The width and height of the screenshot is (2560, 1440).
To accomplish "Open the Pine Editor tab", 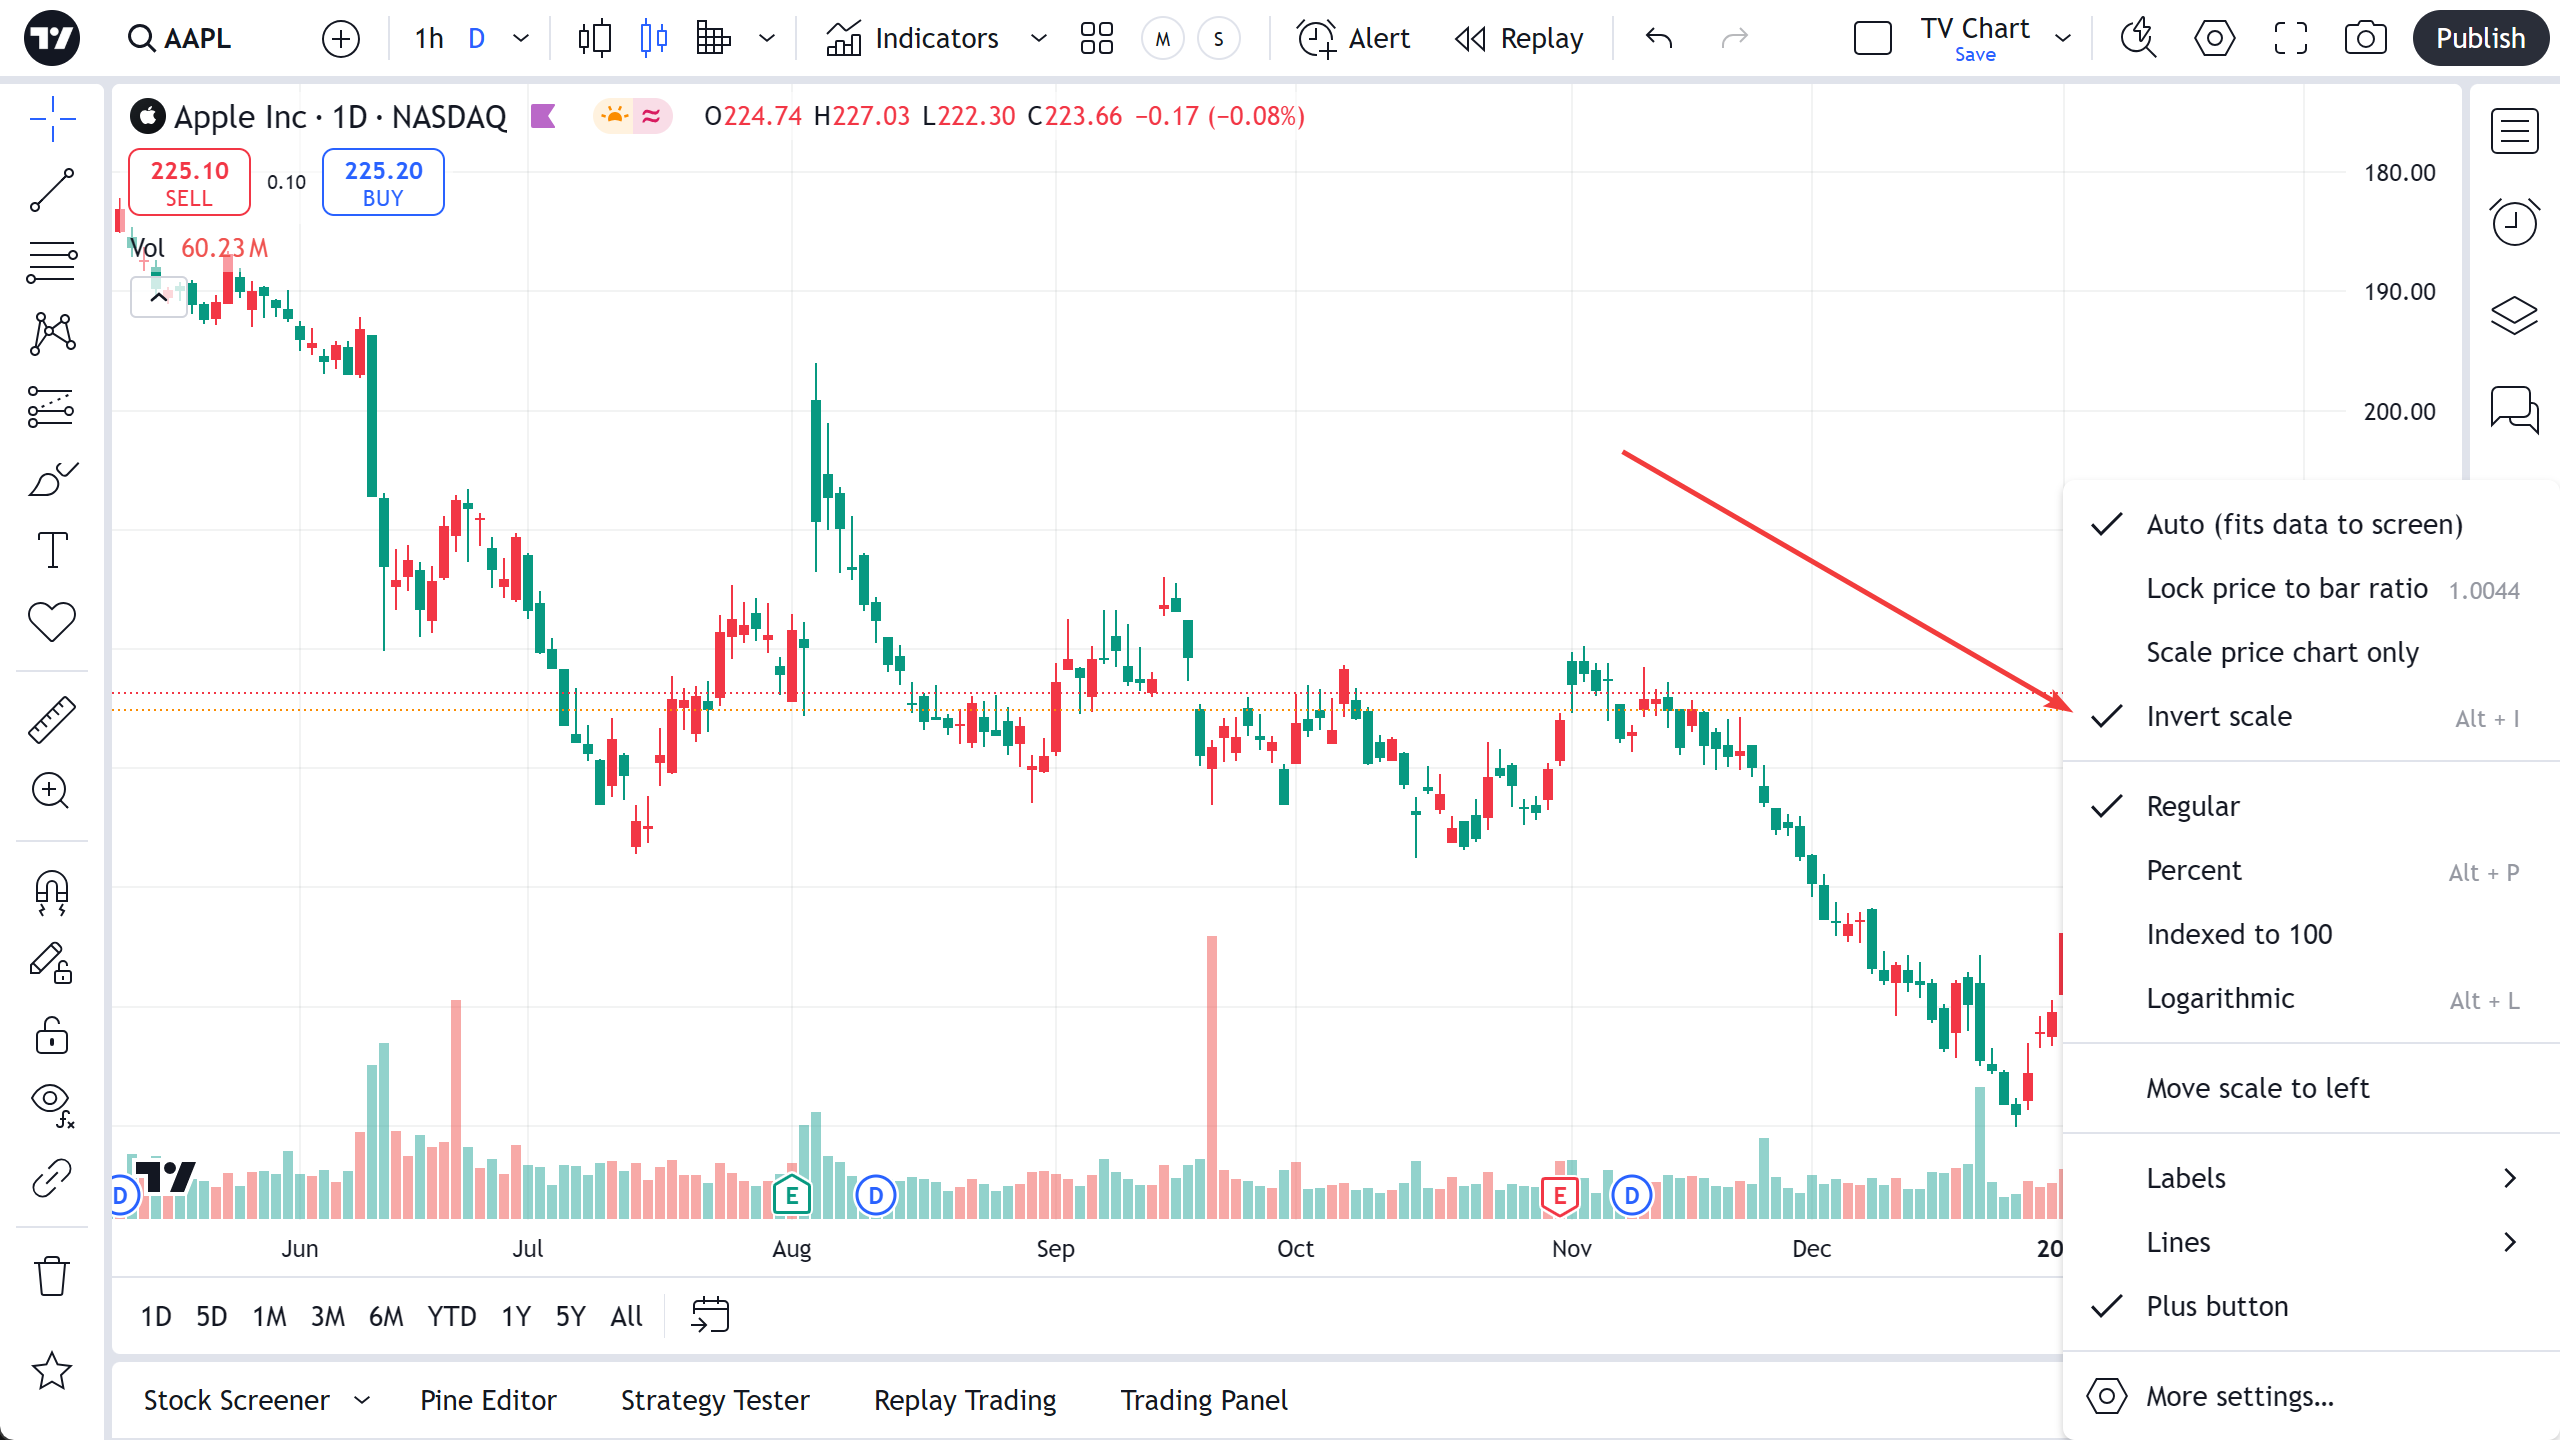I will [x=488, y=1401].
